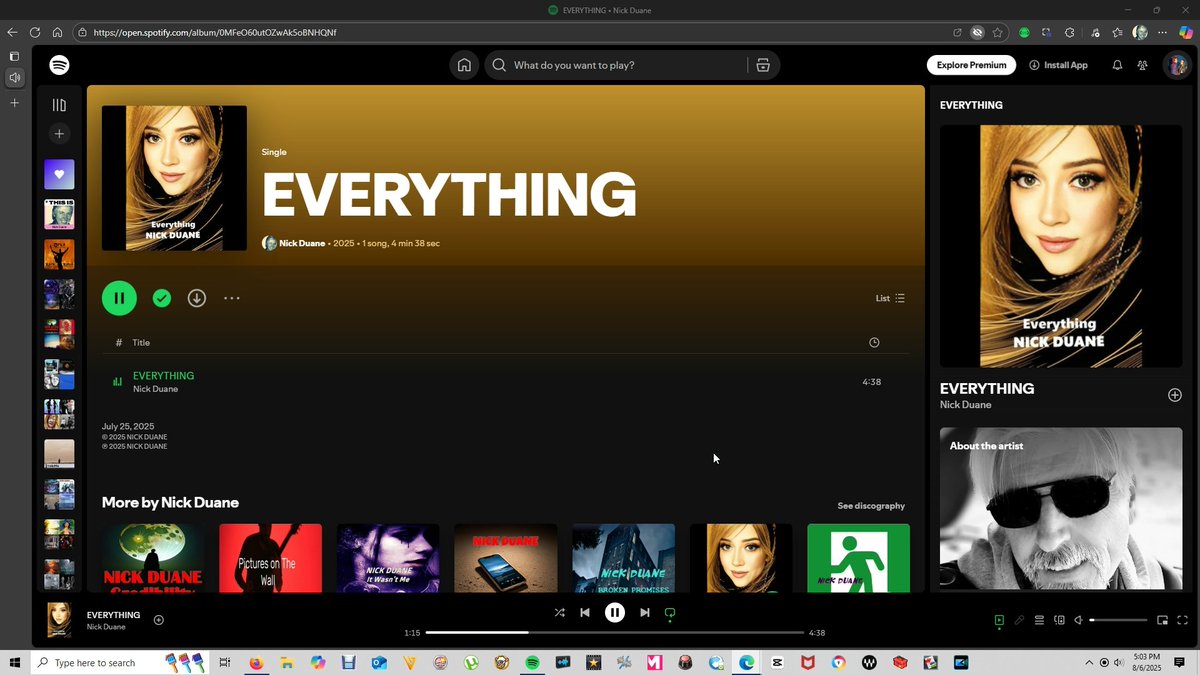Open the 'This Is' playlist in the sidebar
Viewport: 1200px width, 675px height.
(59, 214)
